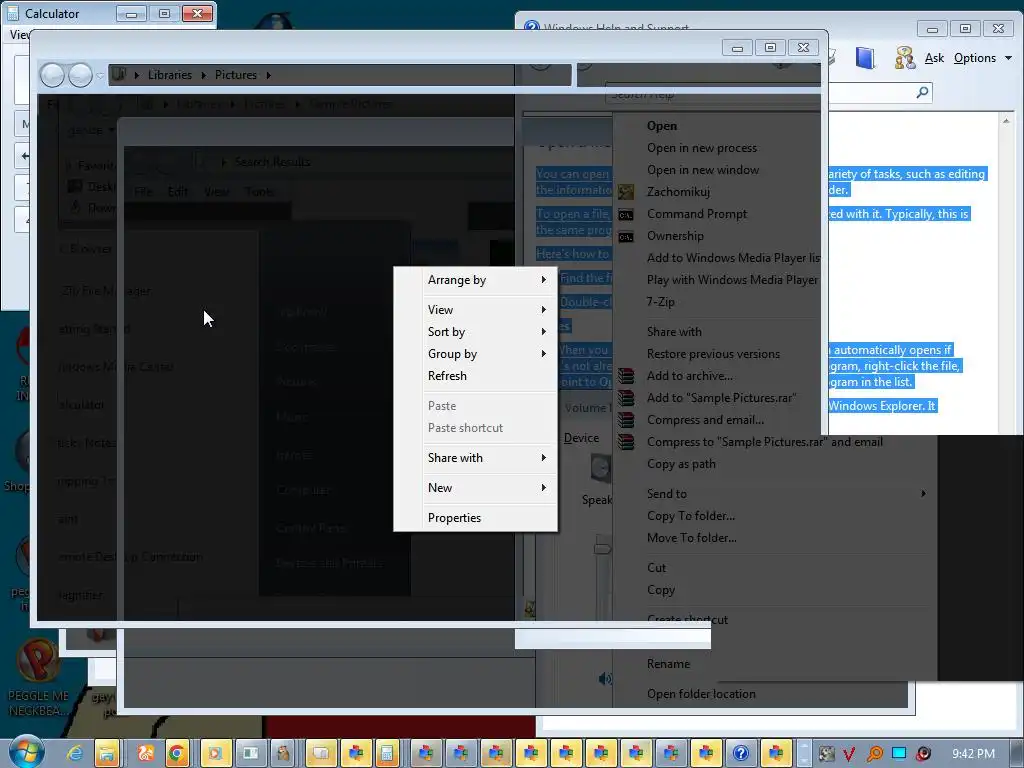The width and height of the screenshot is (1024, 768).
Task: Click the Device label in Volume Mixer
Action: (581, 438)
